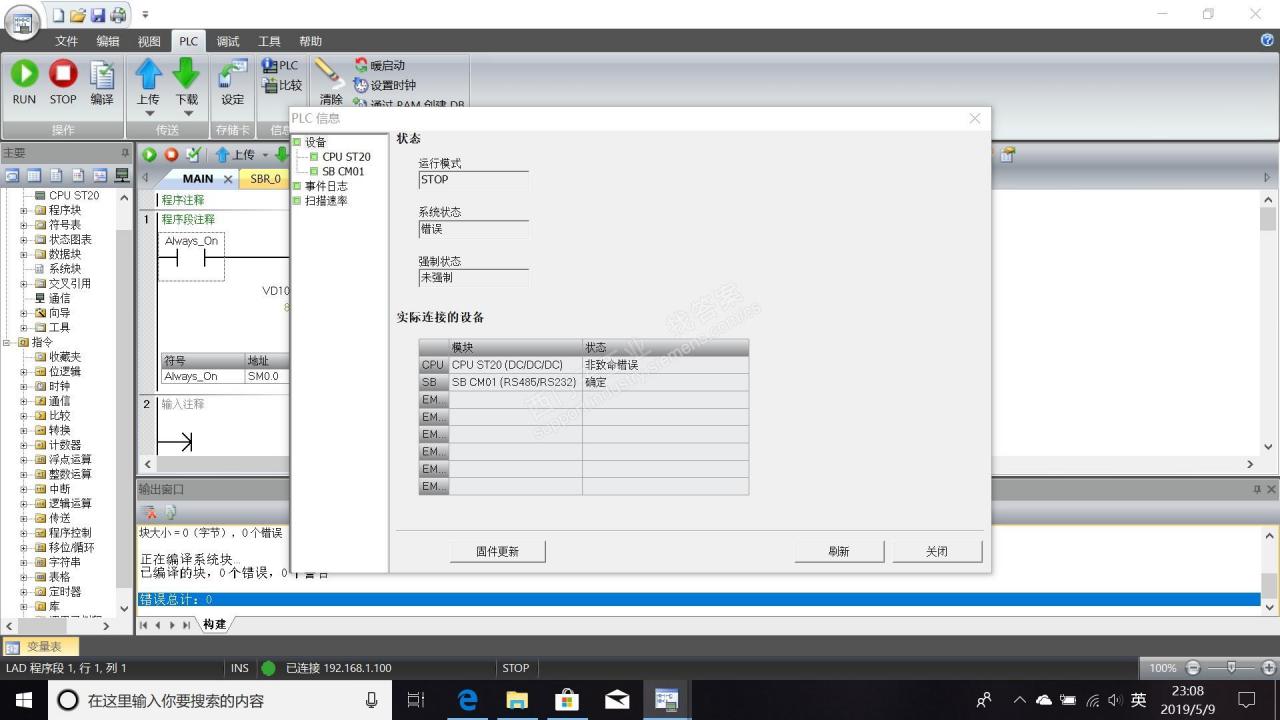
Task: Close the MAIN editor tab
Action: pyautogui.click(x=228, y=179)
